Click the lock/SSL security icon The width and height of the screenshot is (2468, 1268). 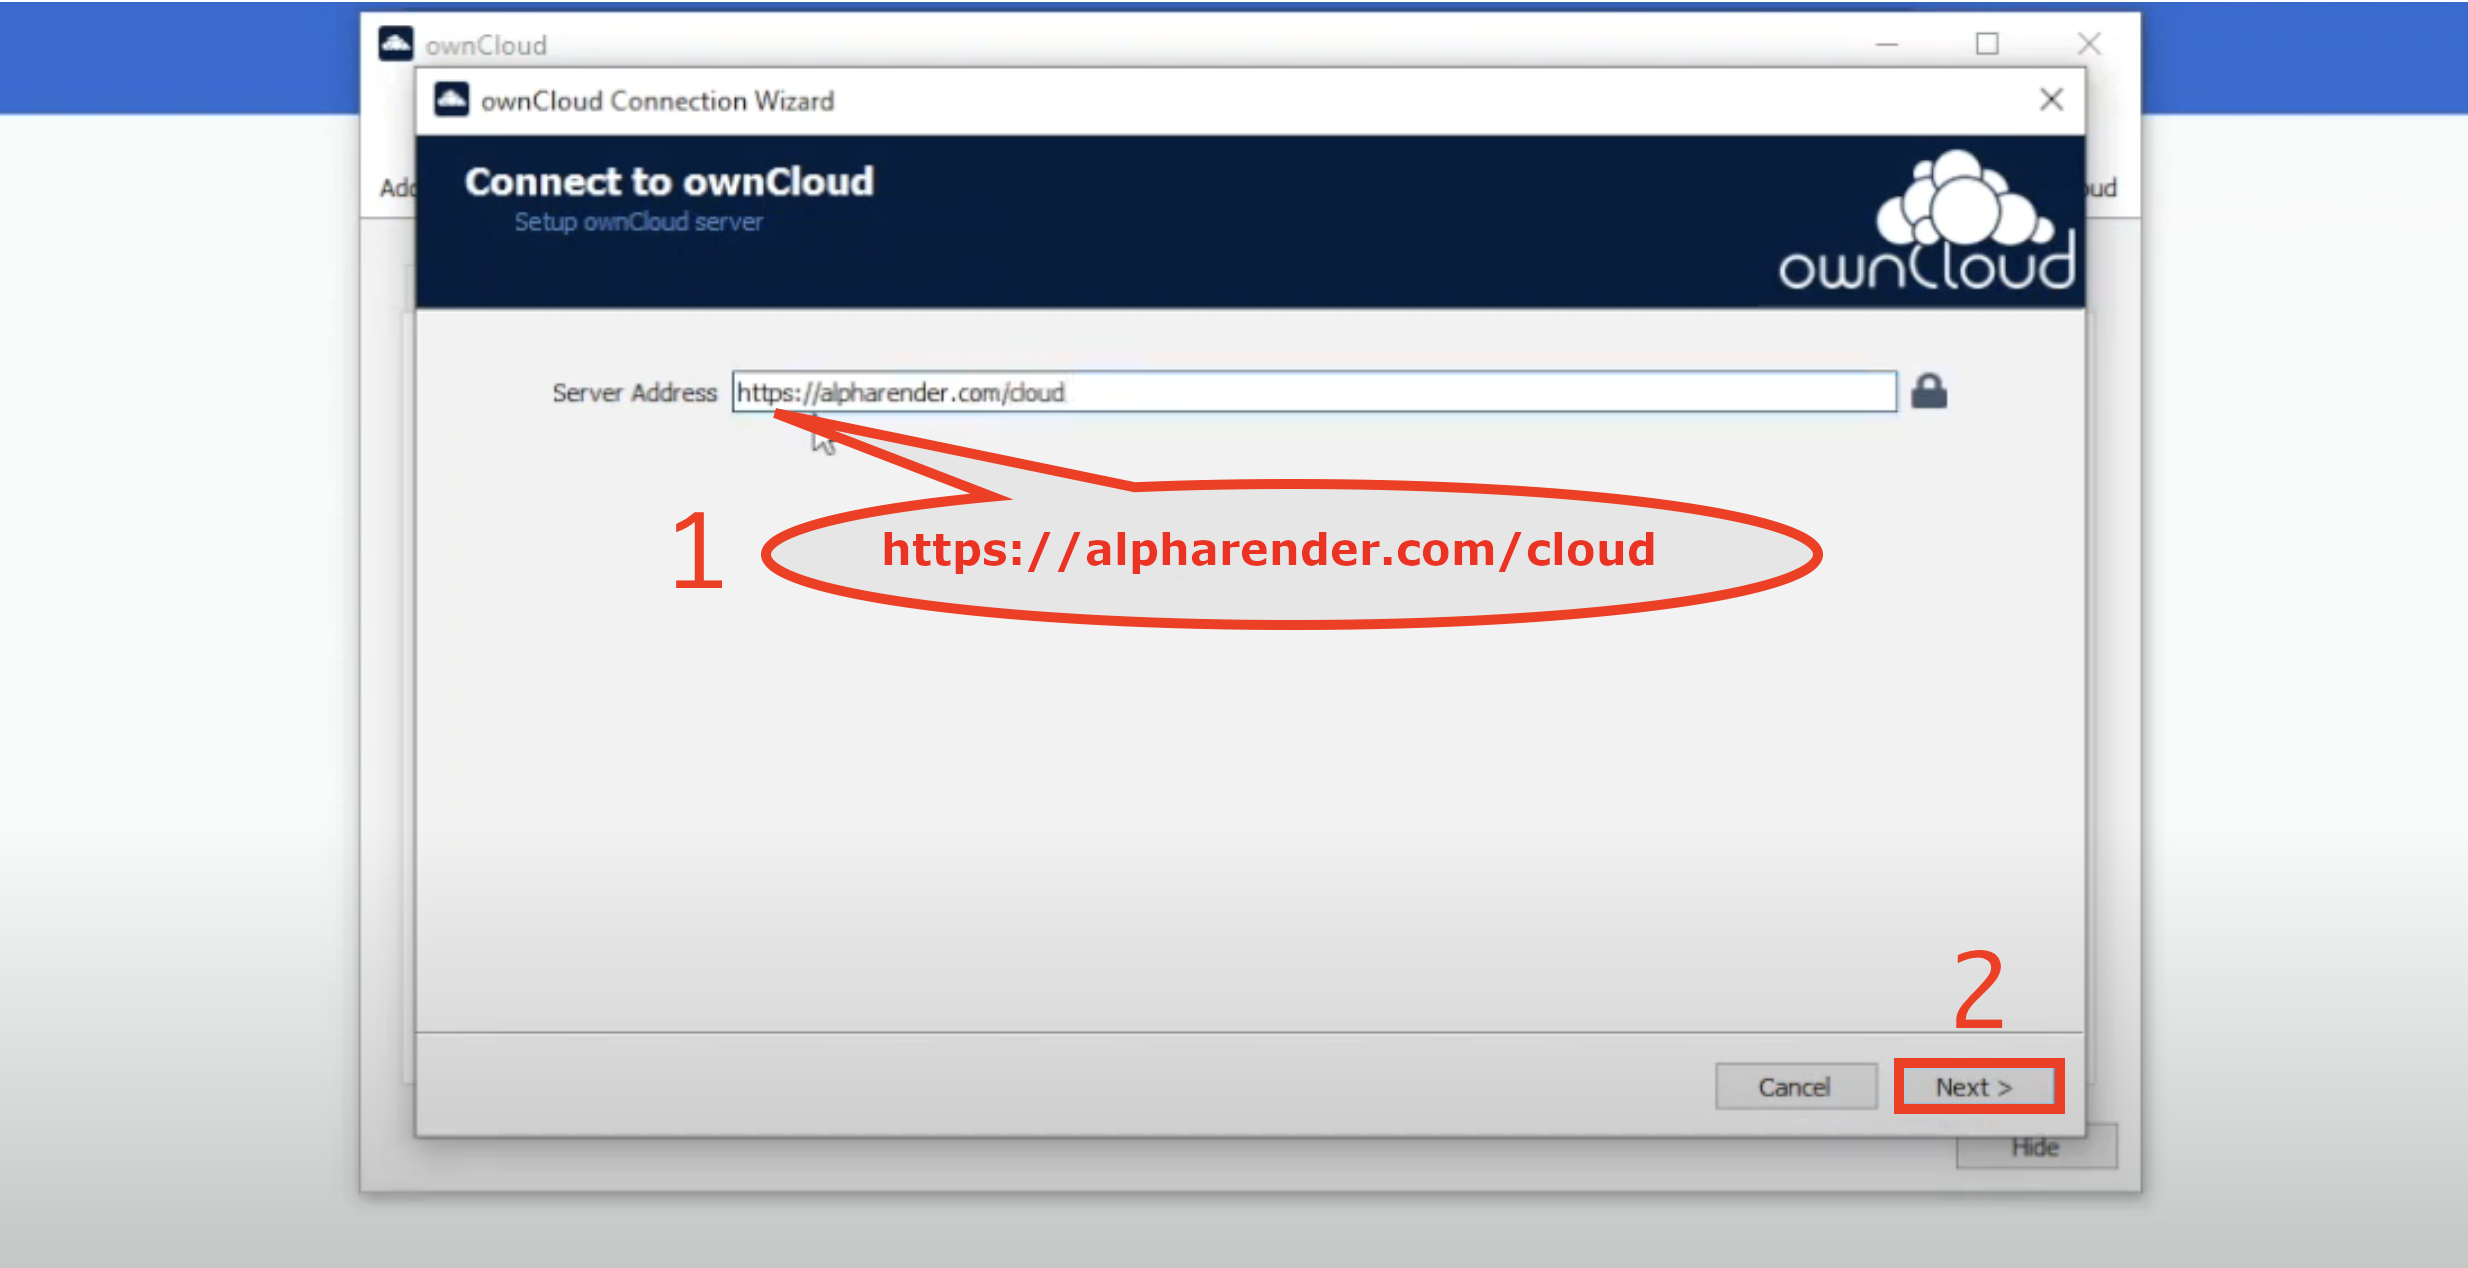click(1929, 391)
